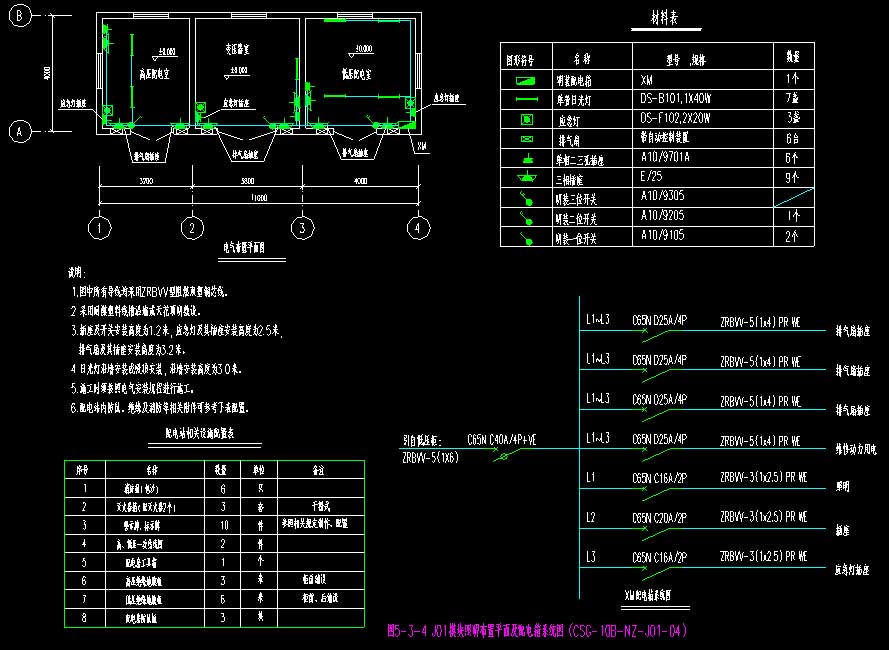The height and width of the screenshot is (650, 889).
Task: Click the "序号" column header in the facilities table
Action: pos(83,470)
